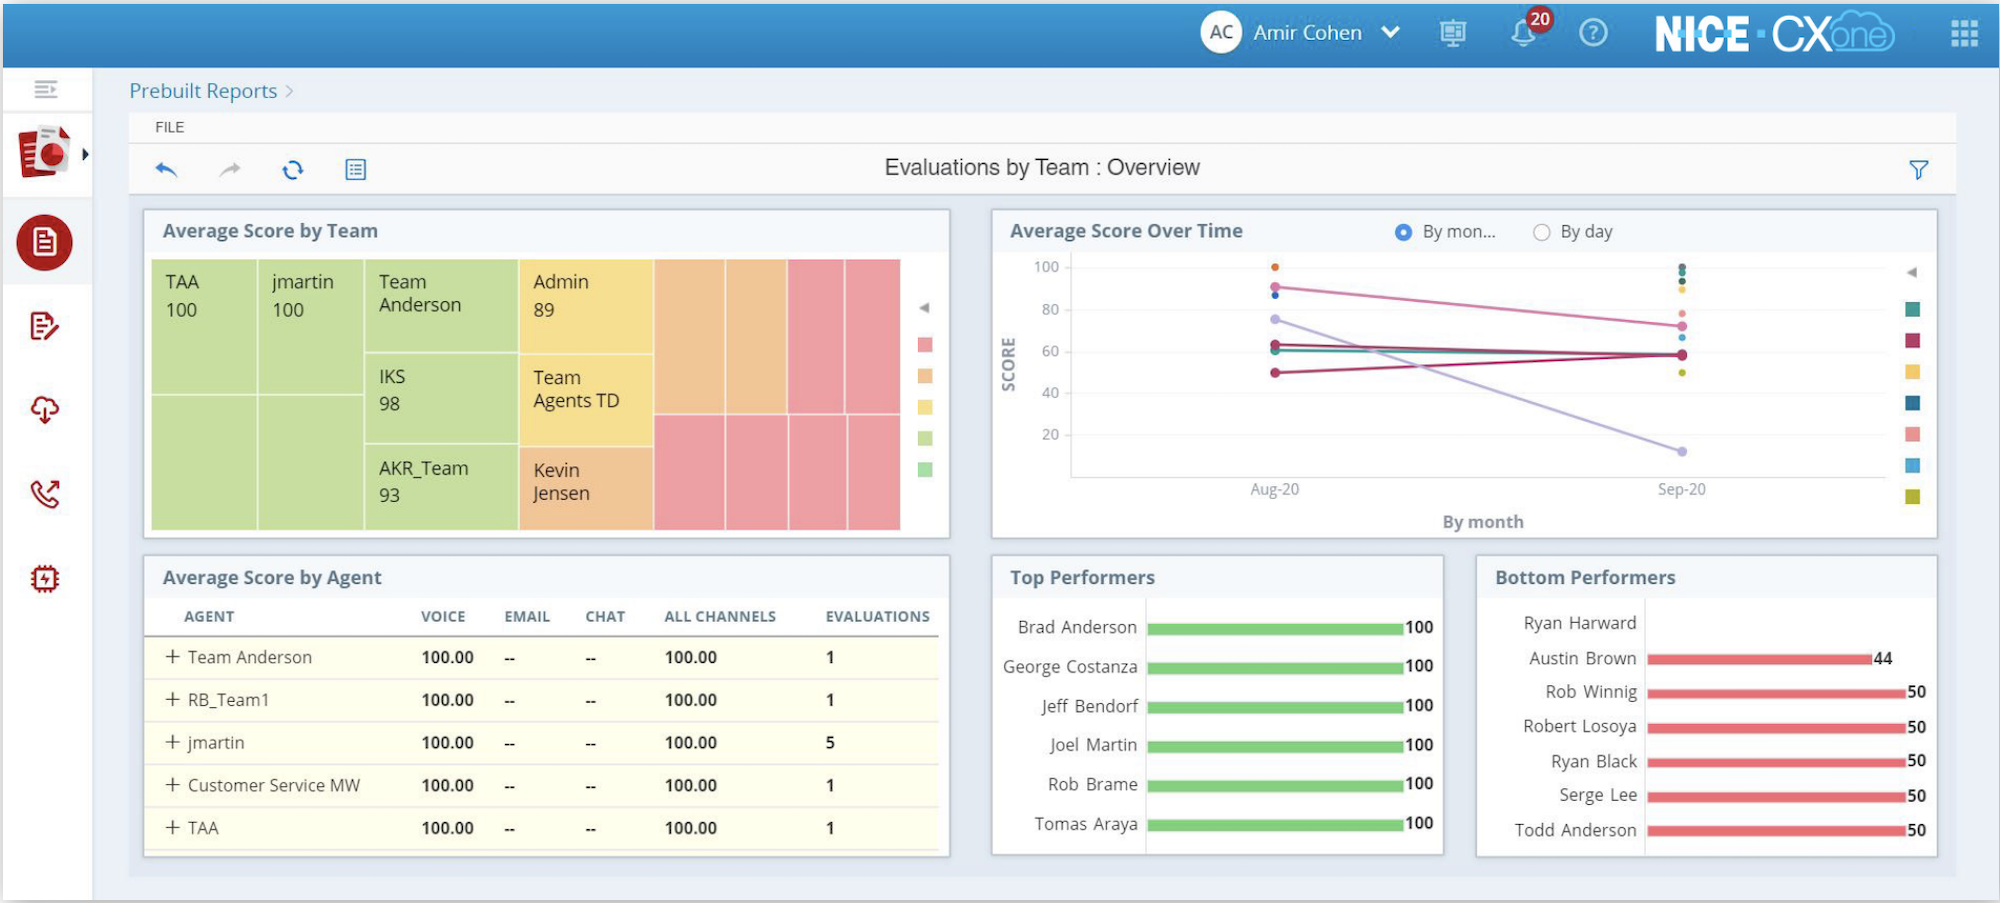This screenshot has width=2000, height=903.
Task: Click Todd Anderson's bottom performer bar
Action: pyautogui.click(x=1776, y=831)
